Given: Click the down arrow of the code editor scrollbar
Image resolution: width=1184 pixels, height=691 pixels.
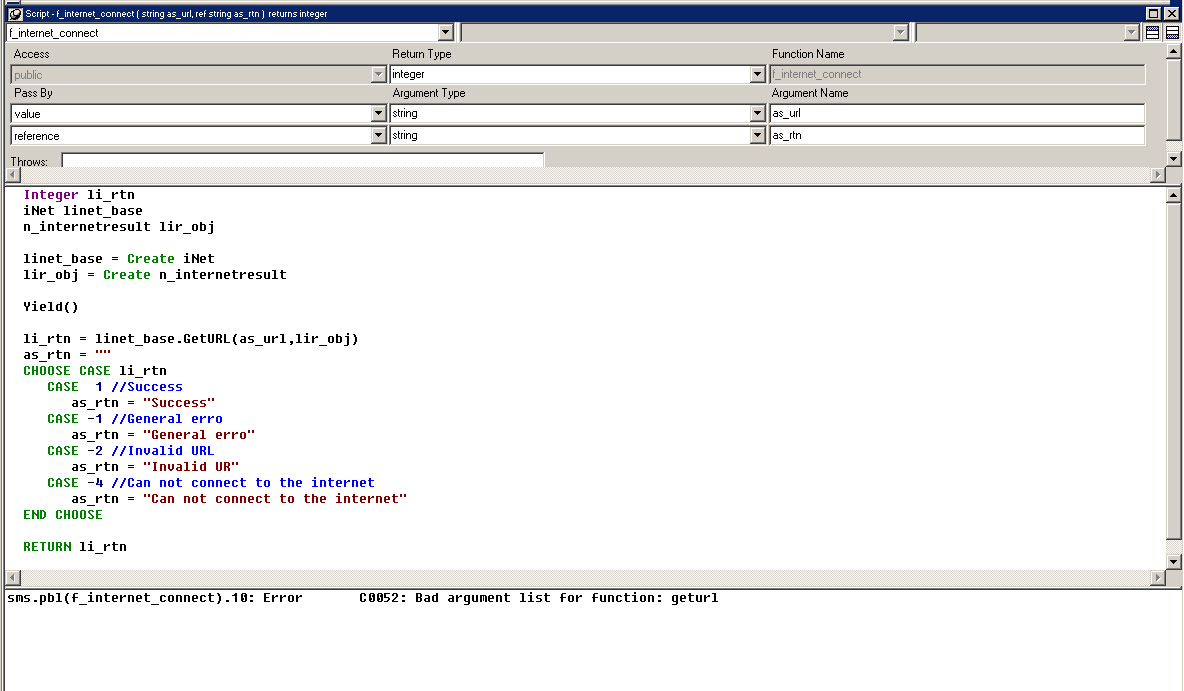Looking at the screenshot, I should [x=1173, y=561].
